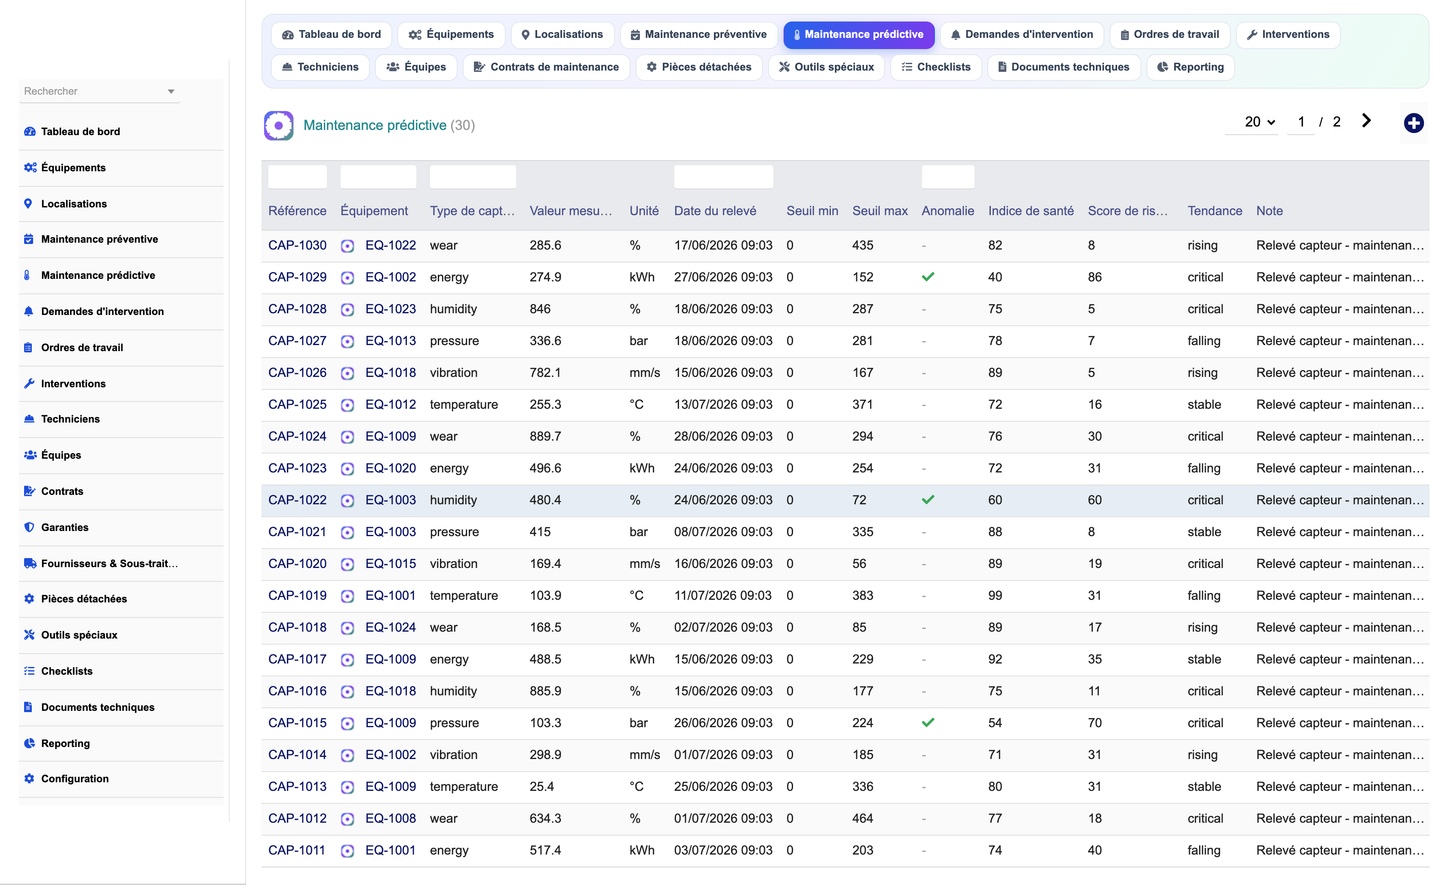
Task: Open Maintenance prédictive in sidebar
Action: (x=121, y=276)
